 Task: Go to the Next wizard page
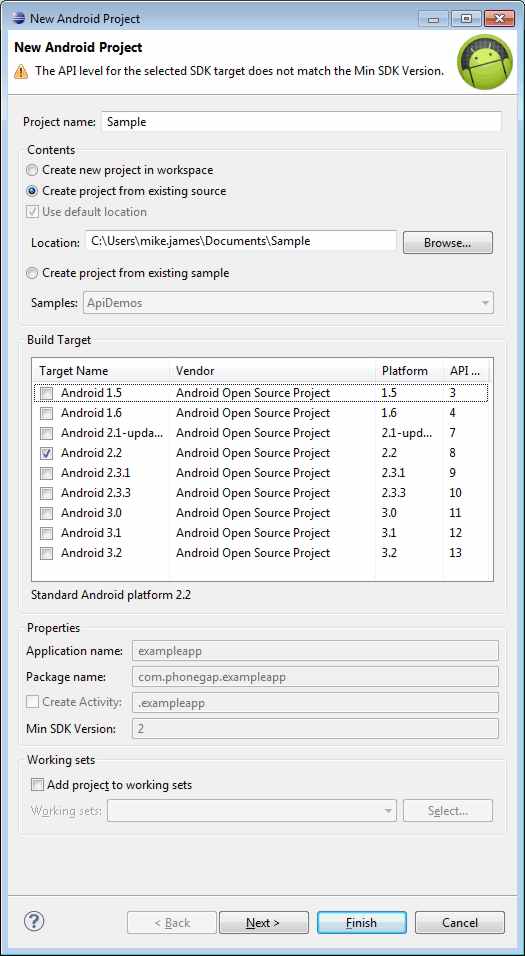tap(263, 922)
